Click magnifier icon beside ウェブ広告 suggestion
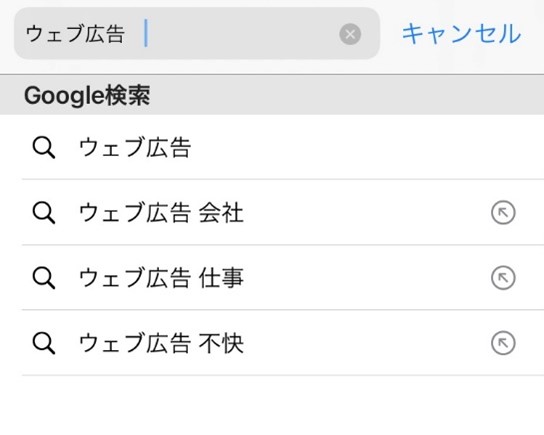The width and height of the screenshot is (544, 435). point(44,148)
